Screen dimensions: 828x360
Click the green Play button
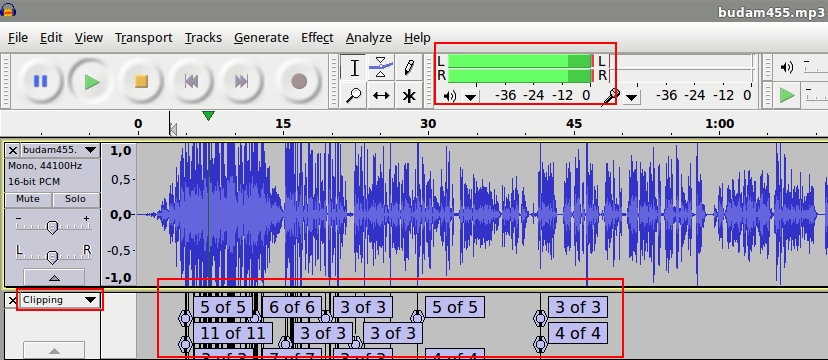(x=92, y=81)
